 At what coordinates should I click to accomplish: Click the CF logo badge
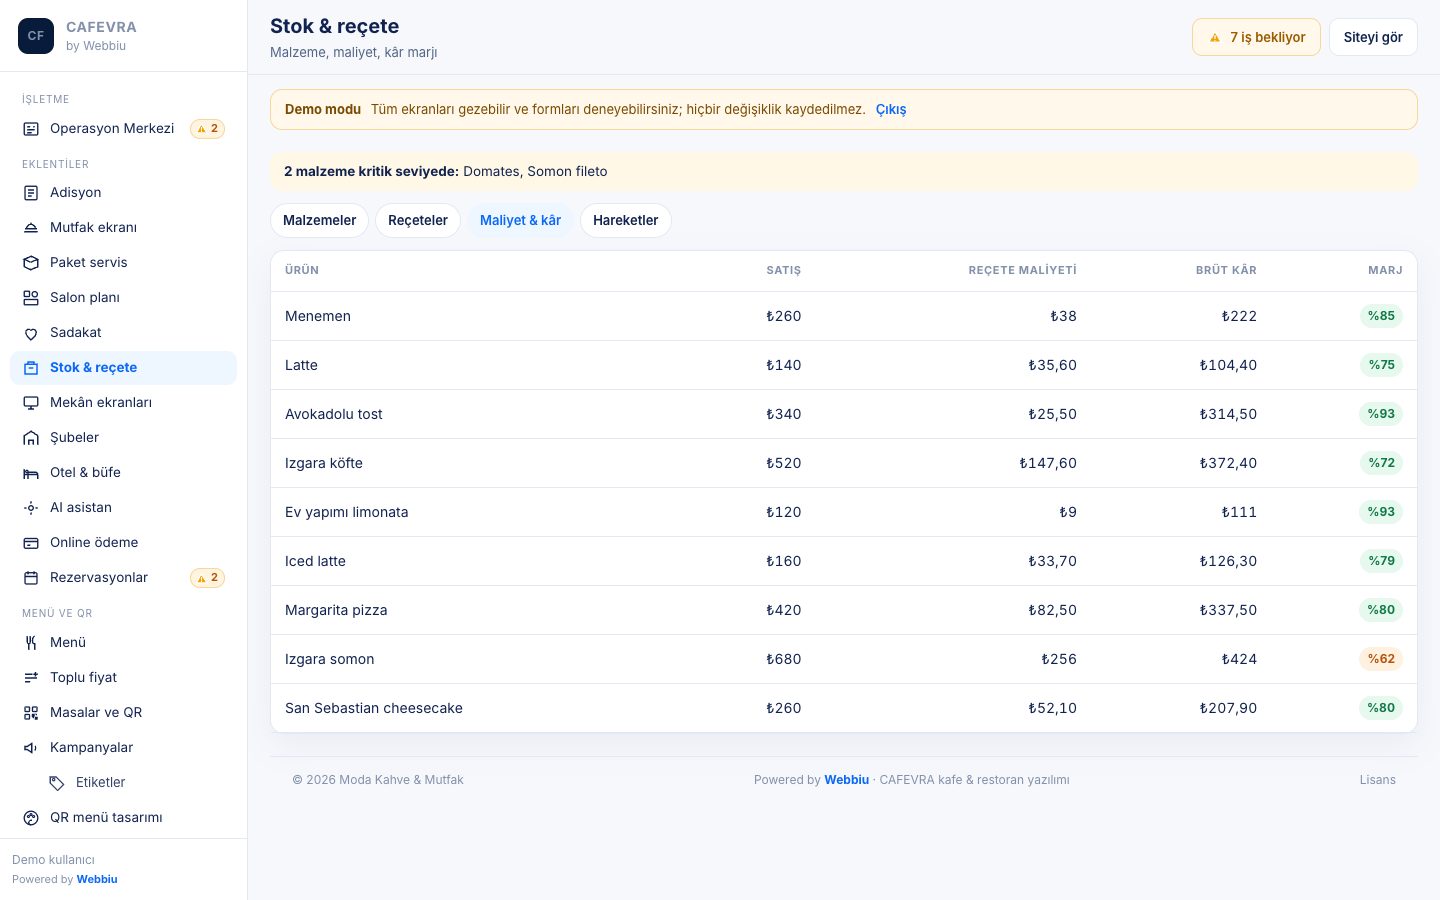pos(36,36)
